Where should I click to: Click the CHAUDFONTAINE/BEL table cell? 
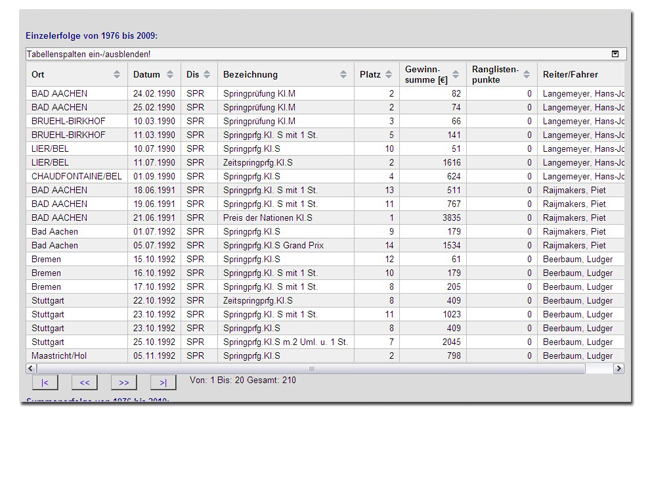[76, 176]
